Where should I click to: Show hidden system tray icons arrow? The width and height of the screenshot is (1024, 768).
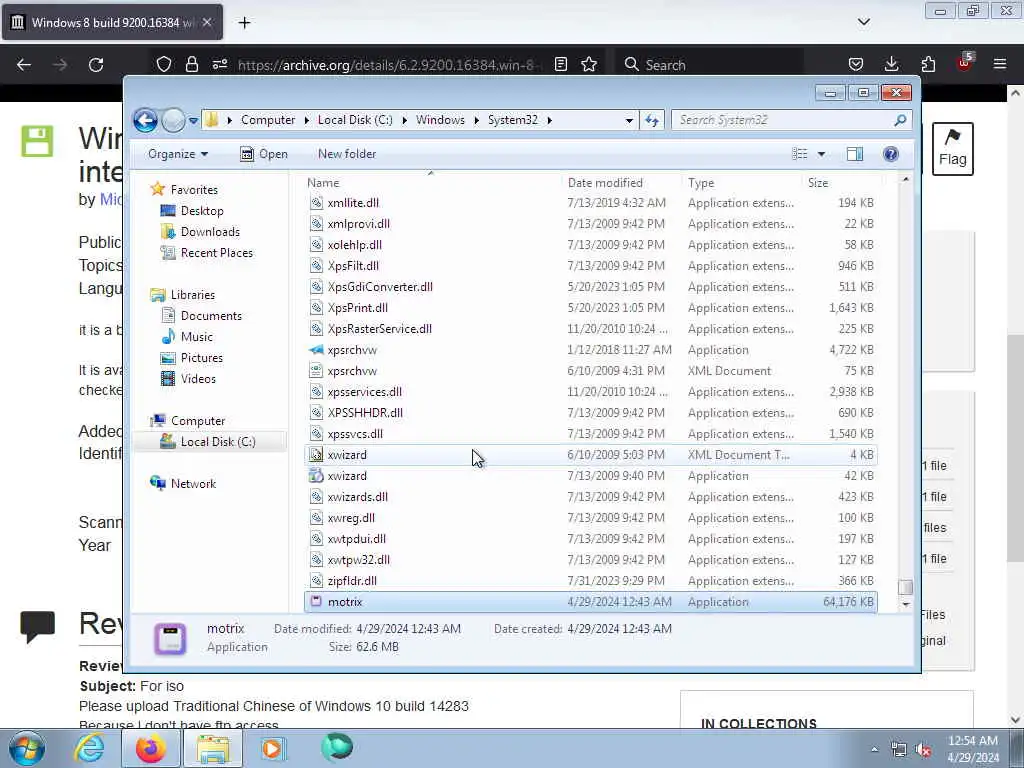coord(874,750)
